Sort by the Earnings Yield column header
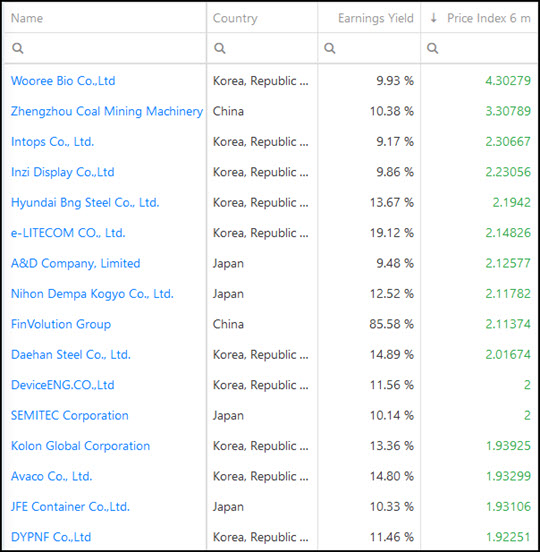This screenshot has width=540, height=552. (x=376, y=18)
